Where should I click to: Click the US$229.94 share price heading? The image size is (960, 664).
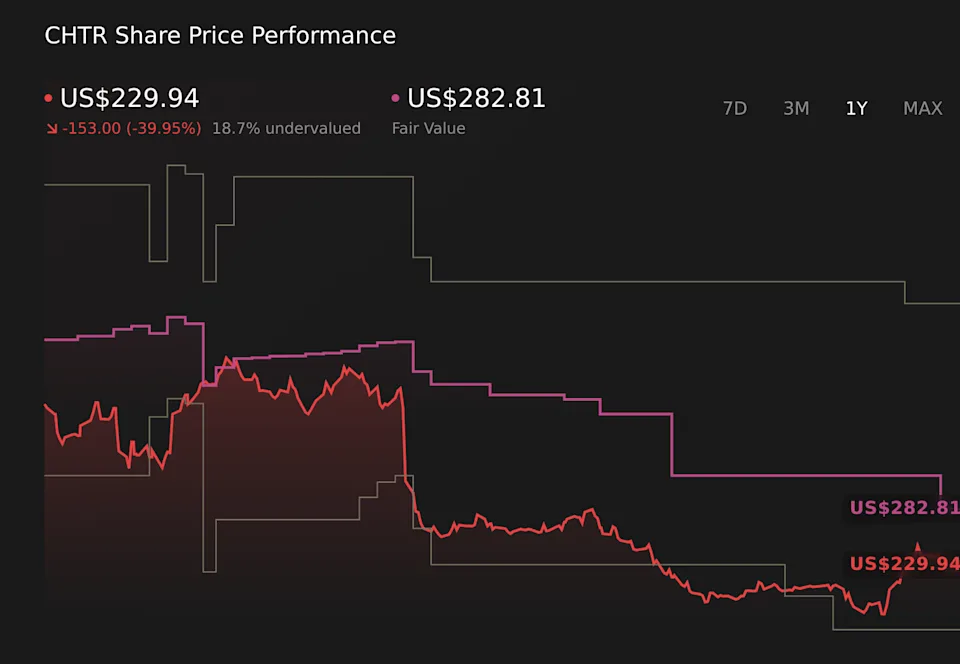click(129, 99)
